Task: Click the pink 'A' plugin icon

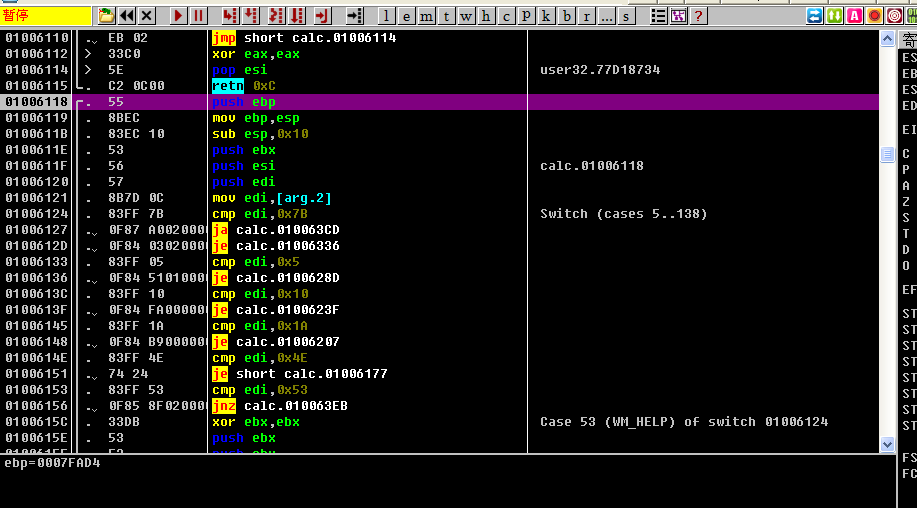Action: (x=854, y=16)
